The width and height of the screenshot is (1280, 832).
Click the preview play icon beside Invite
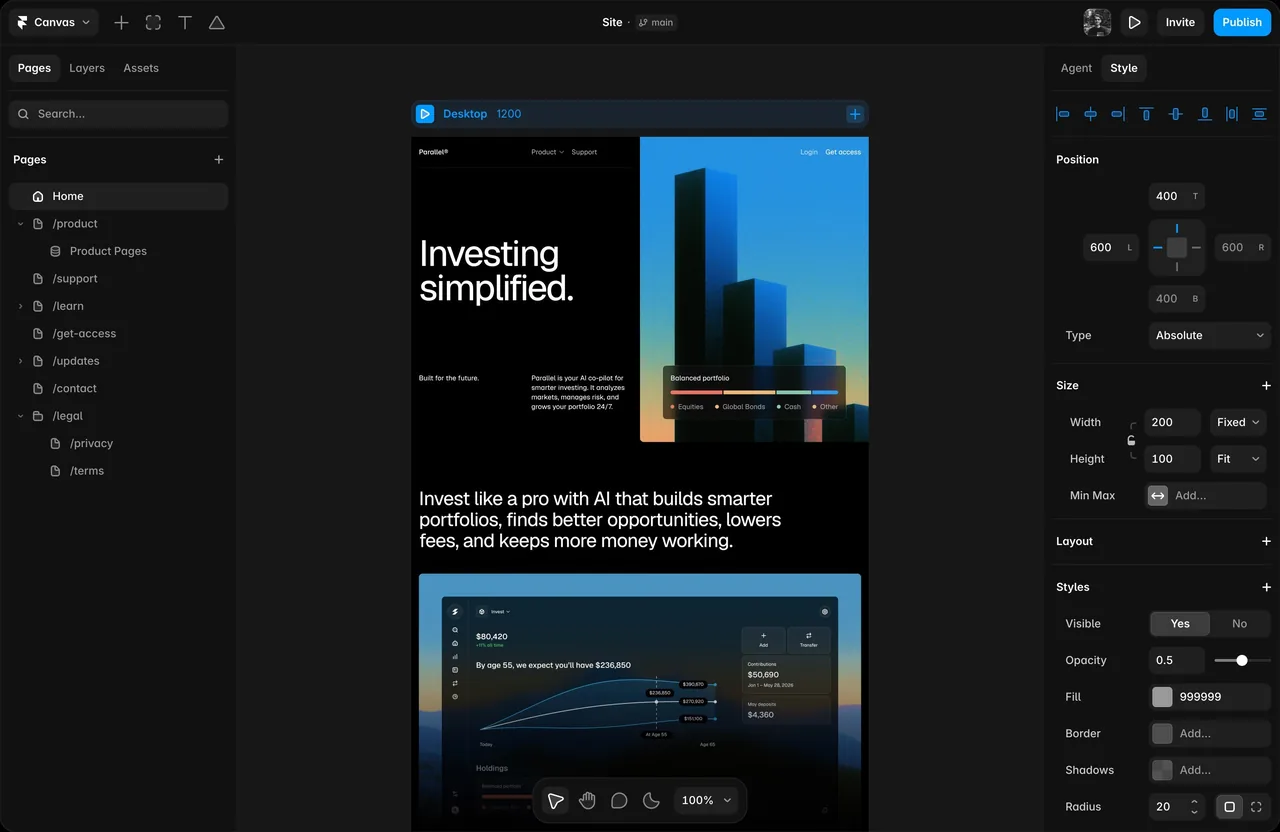click(1134, 22)
